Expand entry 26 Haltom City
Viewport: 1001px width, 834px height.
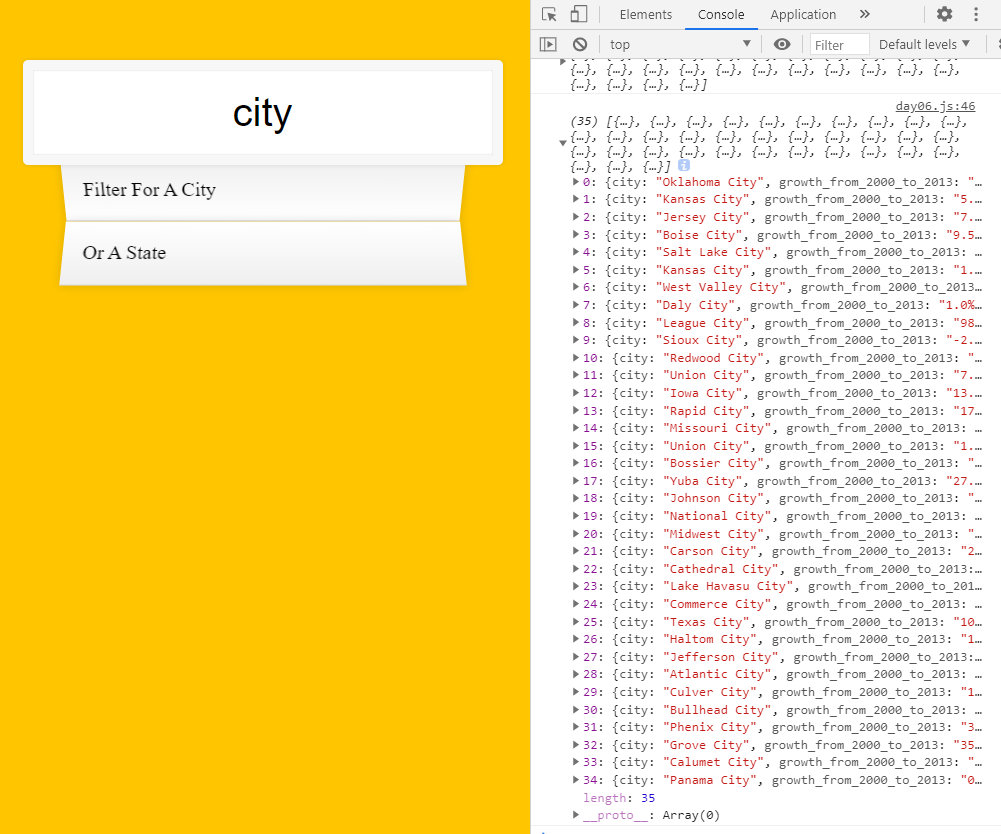576,640
